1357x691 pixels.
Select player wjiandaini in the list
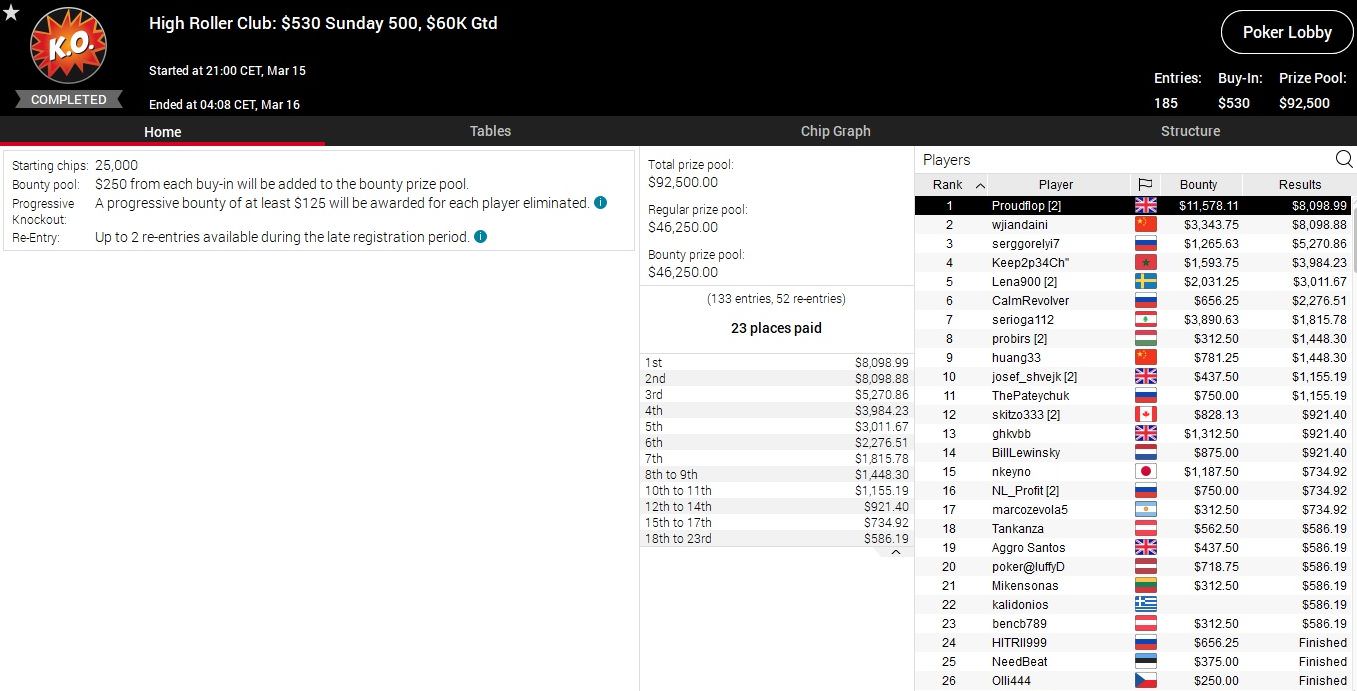click(x=1019, y=225)
